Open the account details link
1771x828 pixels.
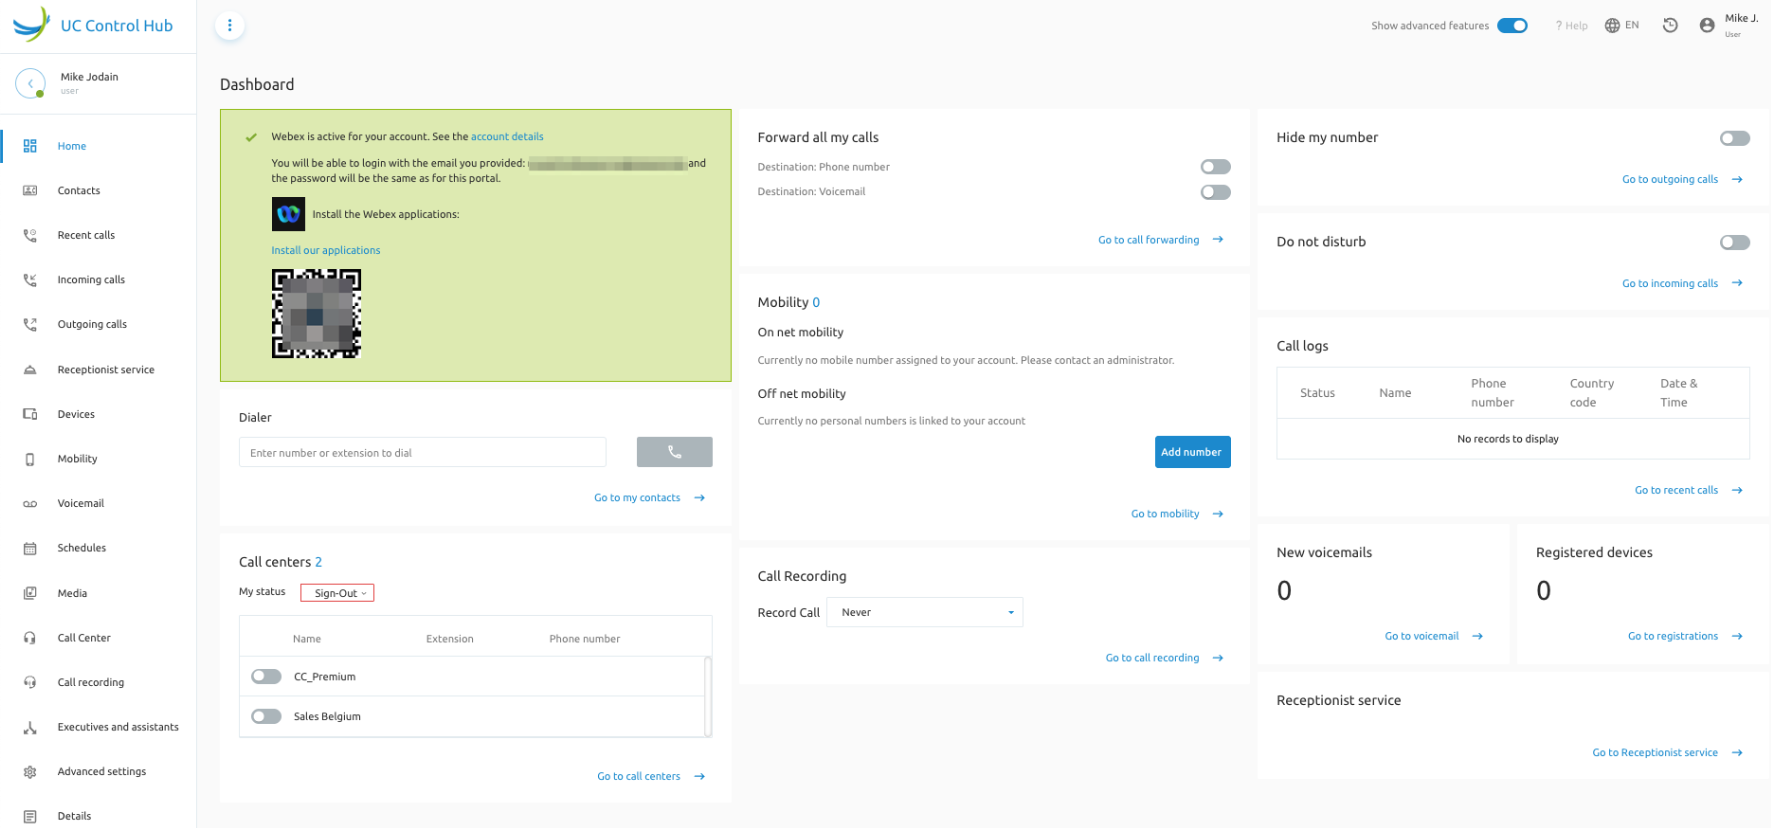(x=507, y=137)
